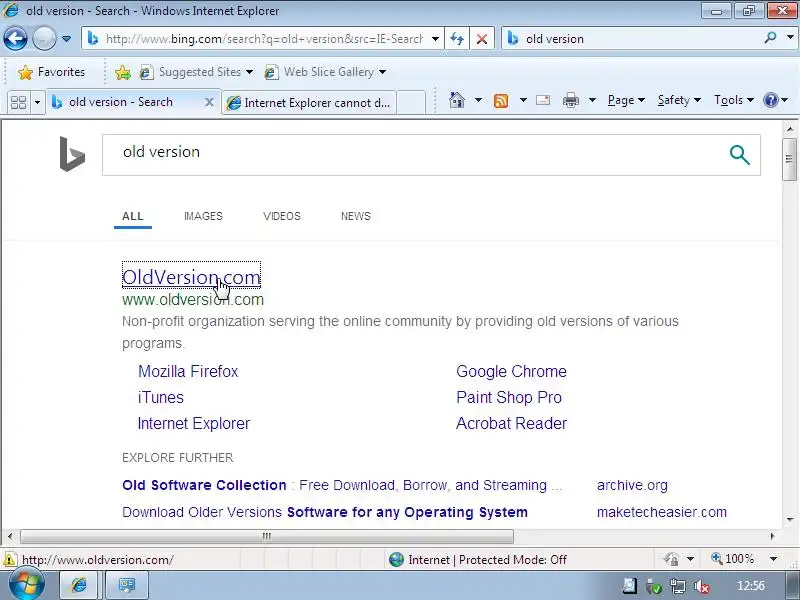800x600 pixels.
Task: Click Add to Favorites Bar star icon
Action: (x=122, y=72)
